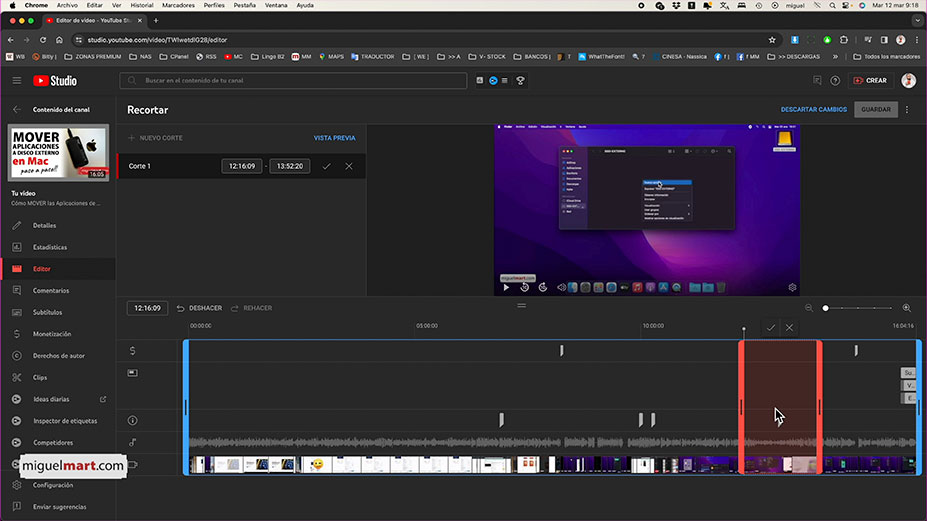927x521 pixels.
Task: Click the timeline zoom slider handle
Action: 825,308
